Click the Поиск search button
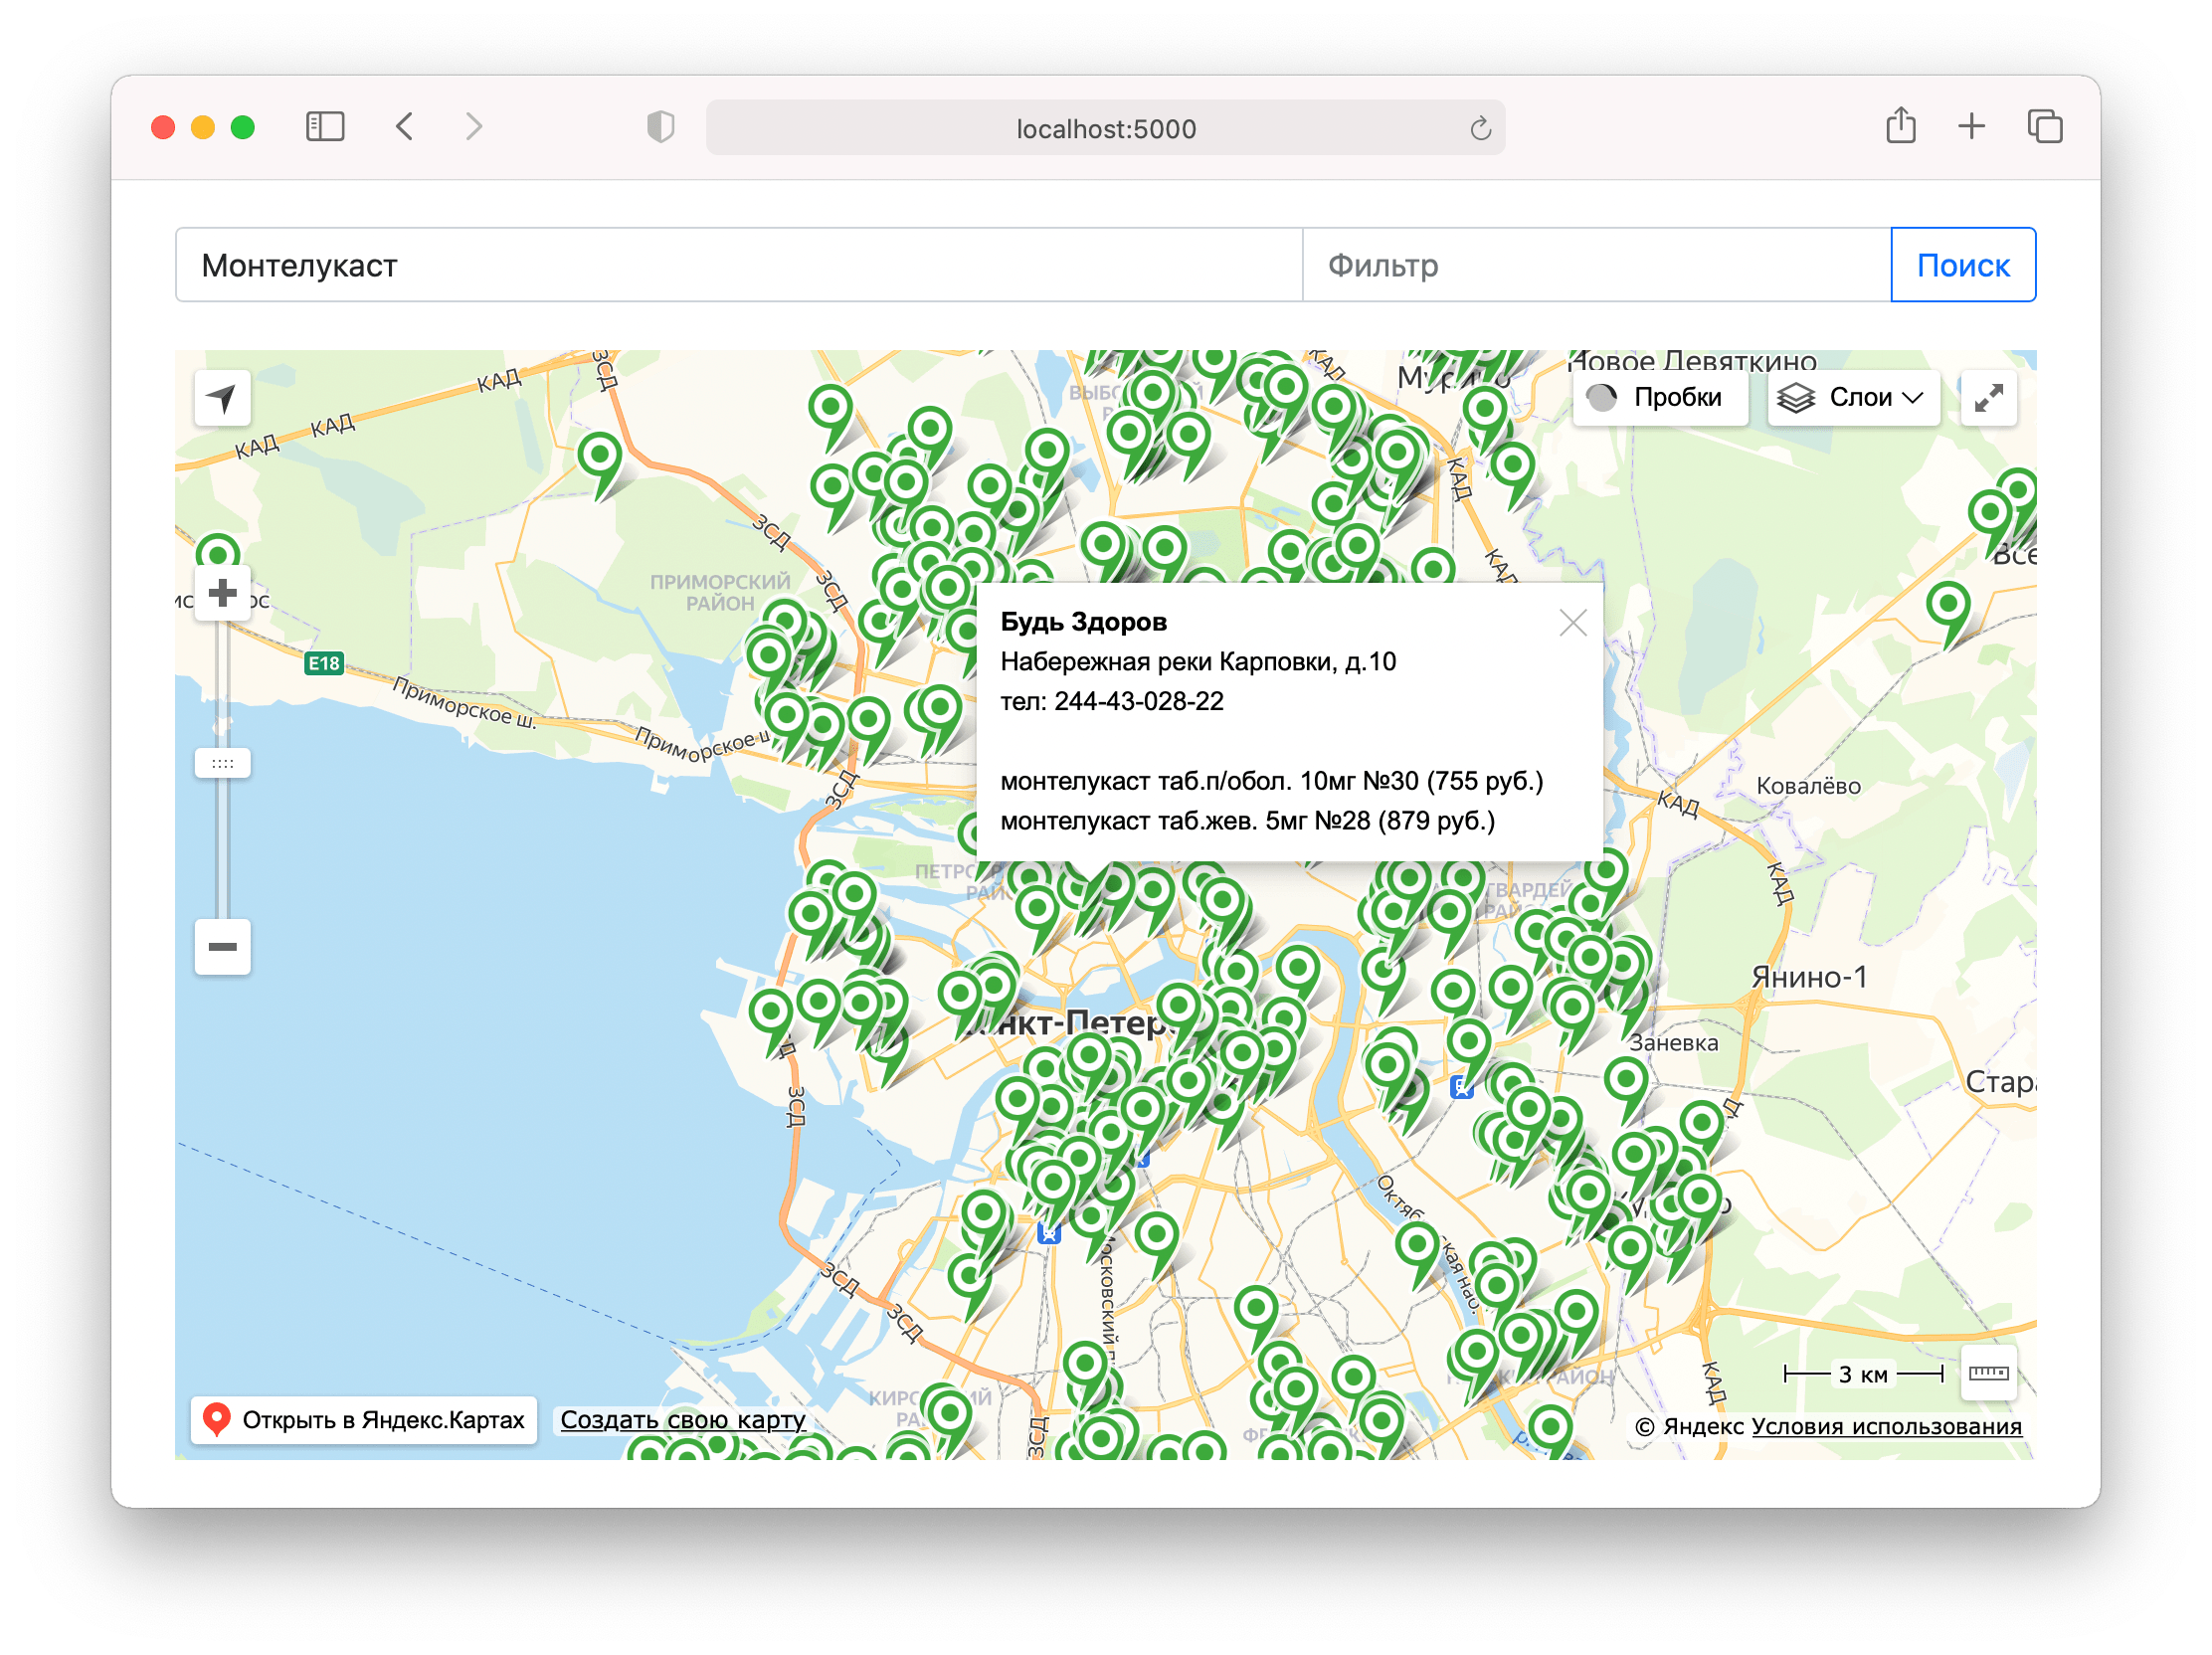 tap(1962, 265)
